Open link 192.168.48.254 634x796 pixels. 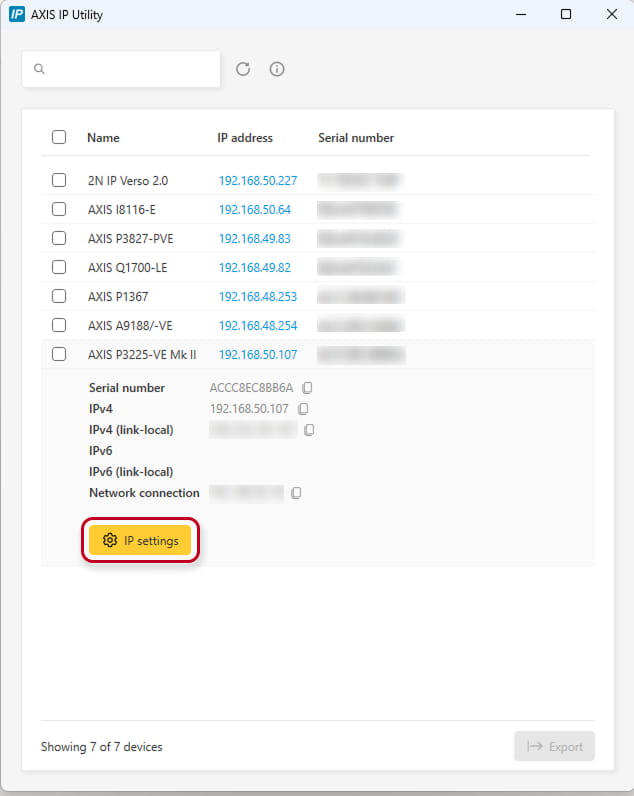point(258,325)
